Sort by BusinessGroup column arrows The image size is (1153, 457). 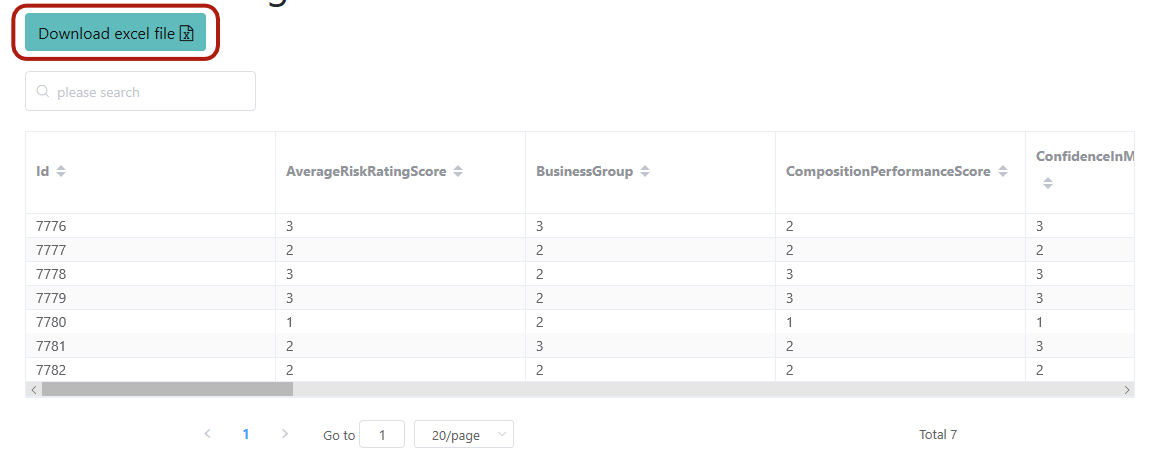[x=645, y=171]
